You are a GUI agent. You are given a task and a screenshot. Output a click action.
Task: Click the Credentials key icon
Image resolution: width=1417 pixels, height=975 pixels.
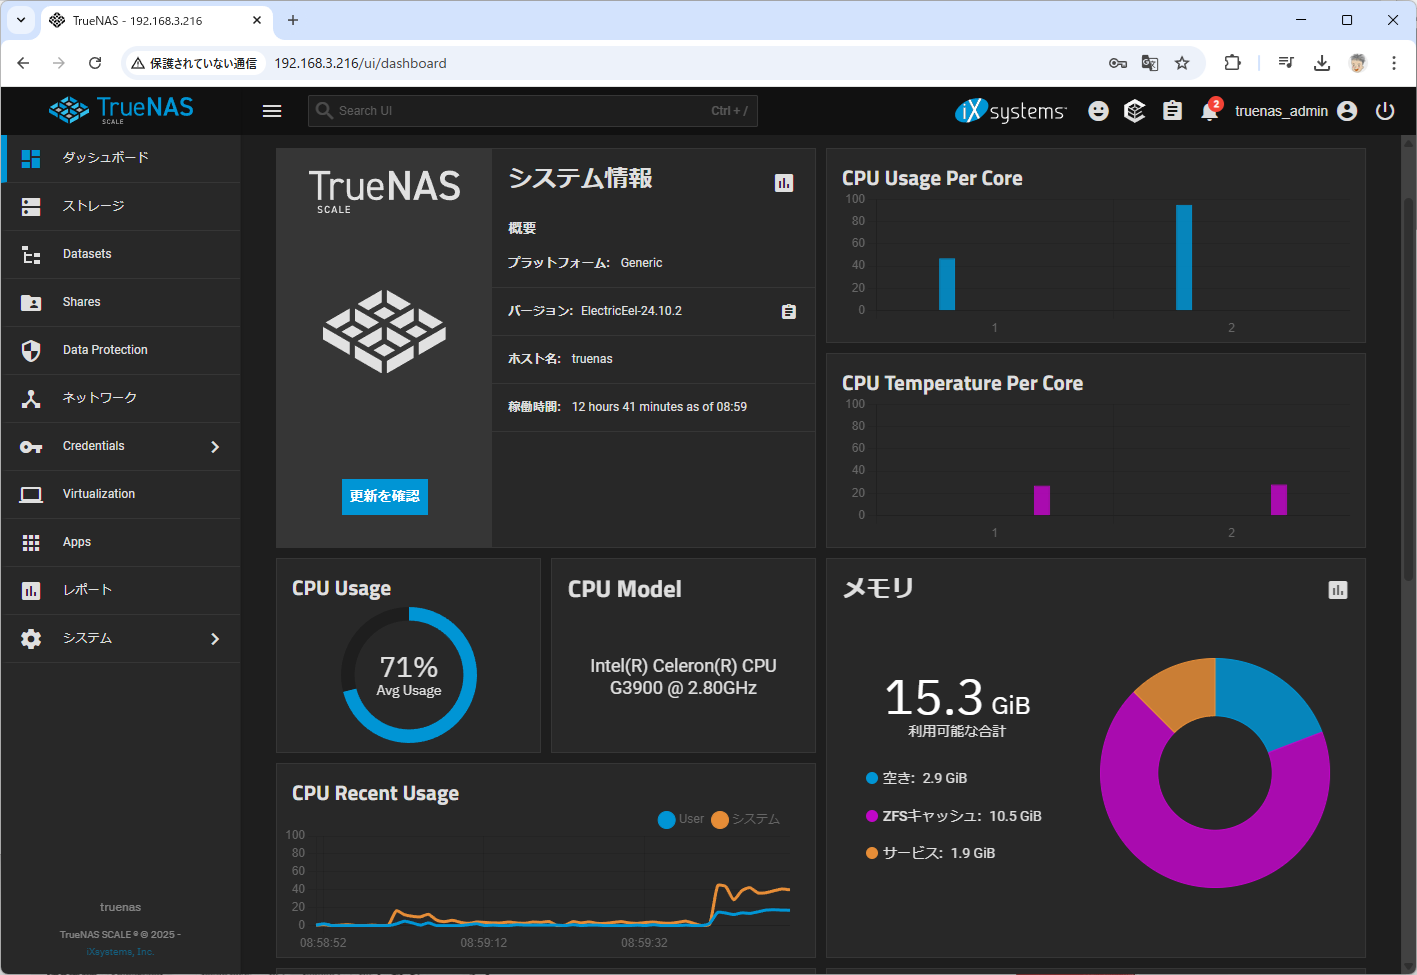point(31,446)
